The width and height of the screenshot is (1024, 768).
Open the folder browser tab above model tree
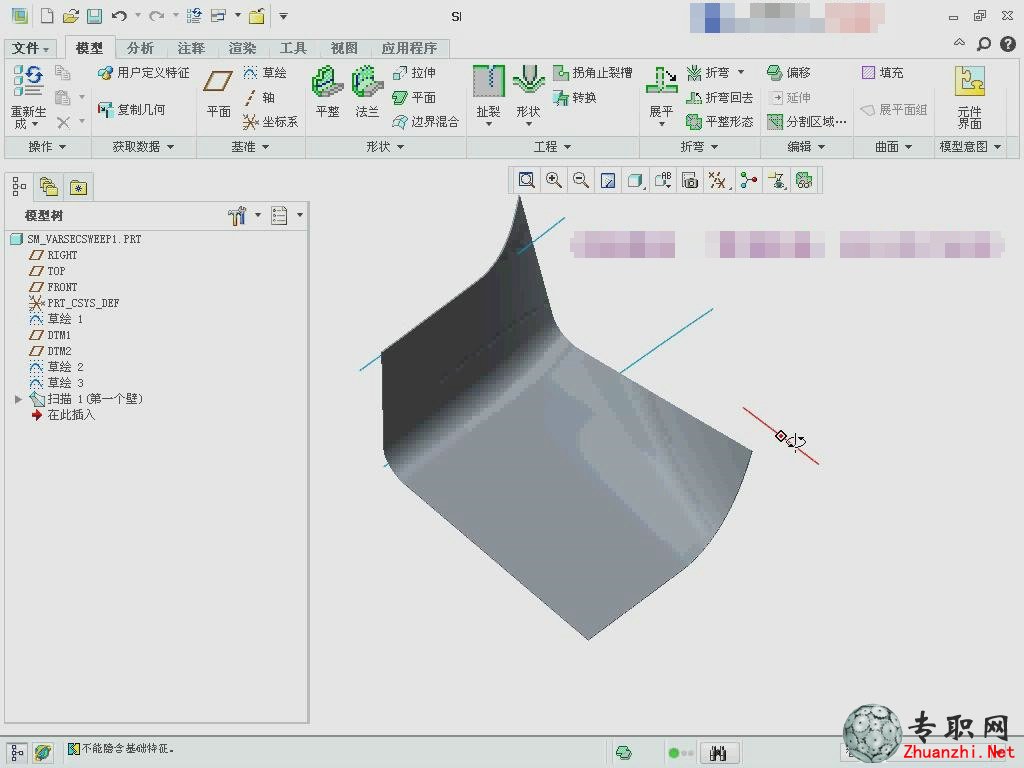(49, 187)
